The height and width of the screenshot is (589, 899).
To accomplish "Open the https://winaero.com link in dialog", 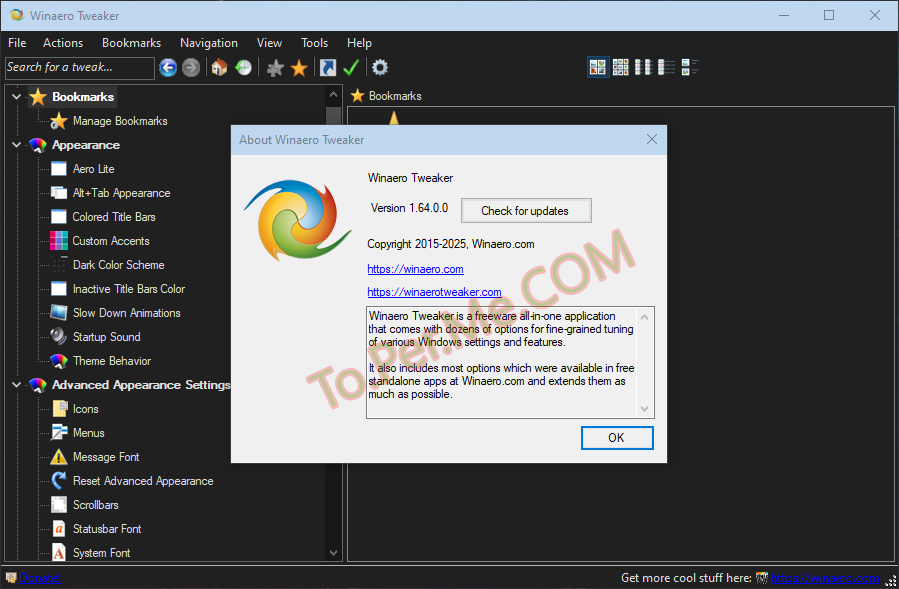I will pos(415,269).
